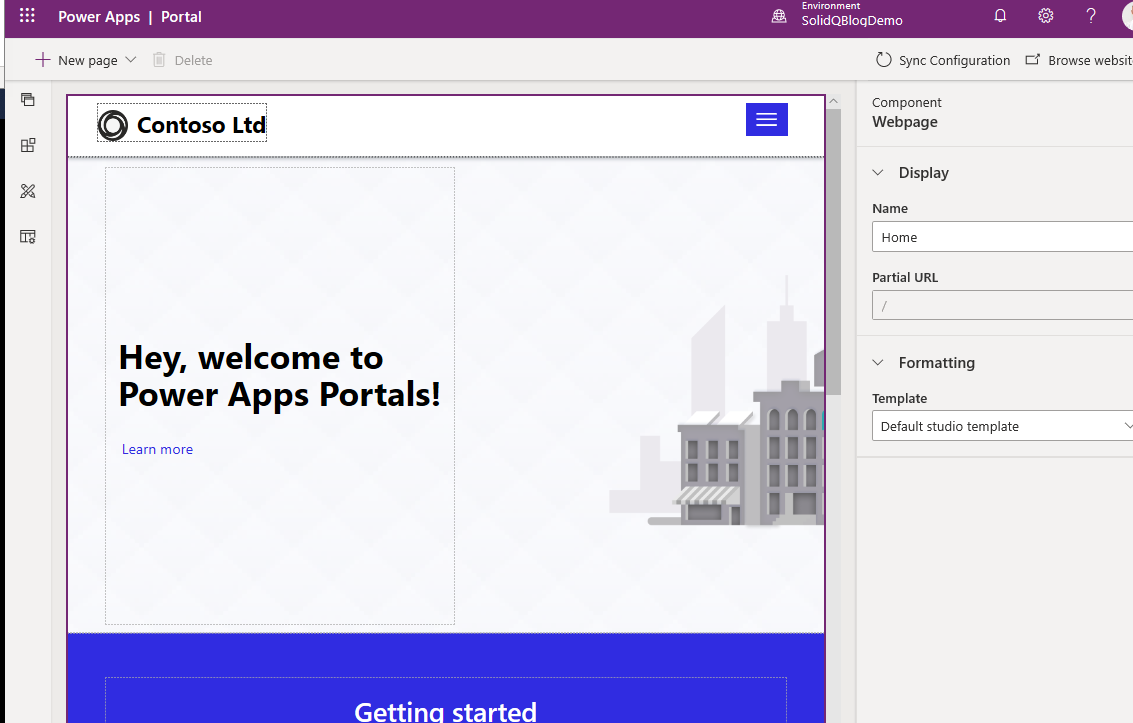Open the notifications bell
Screen dimensions: 1133x723
click(999, 16)
